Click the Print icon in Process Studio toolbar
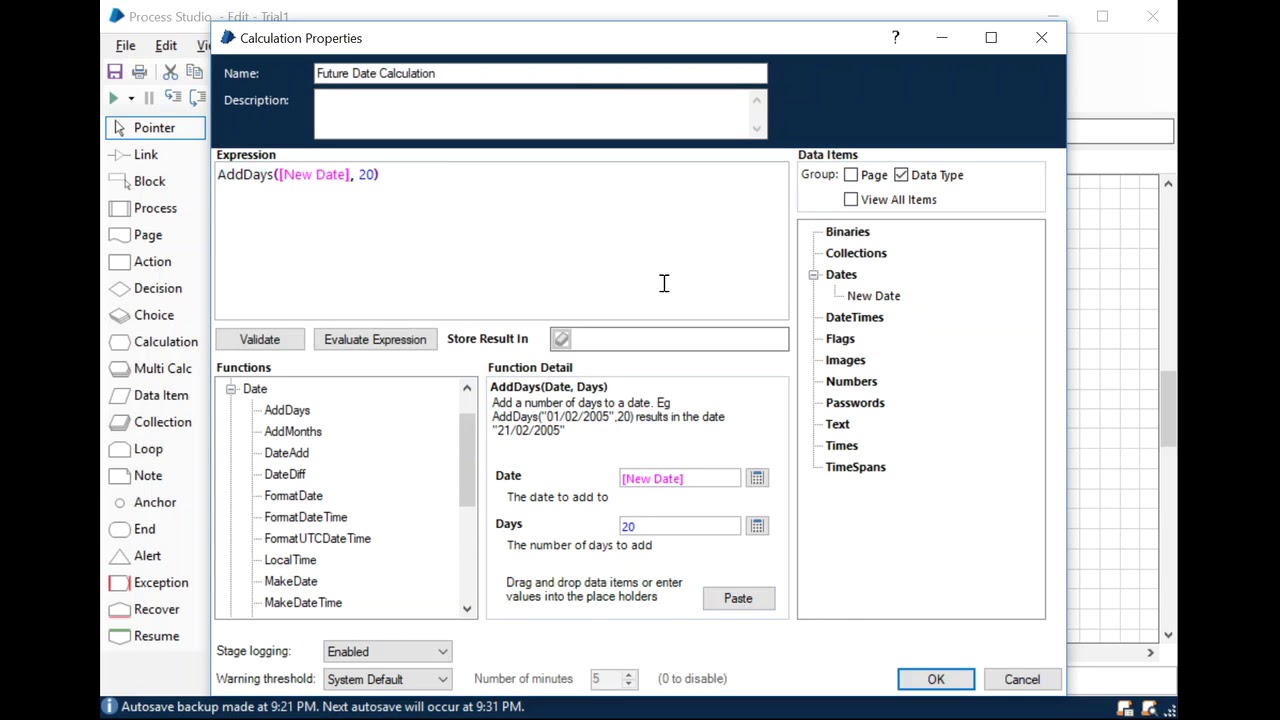The image size is (1280, 720). (x=140, y=72)
